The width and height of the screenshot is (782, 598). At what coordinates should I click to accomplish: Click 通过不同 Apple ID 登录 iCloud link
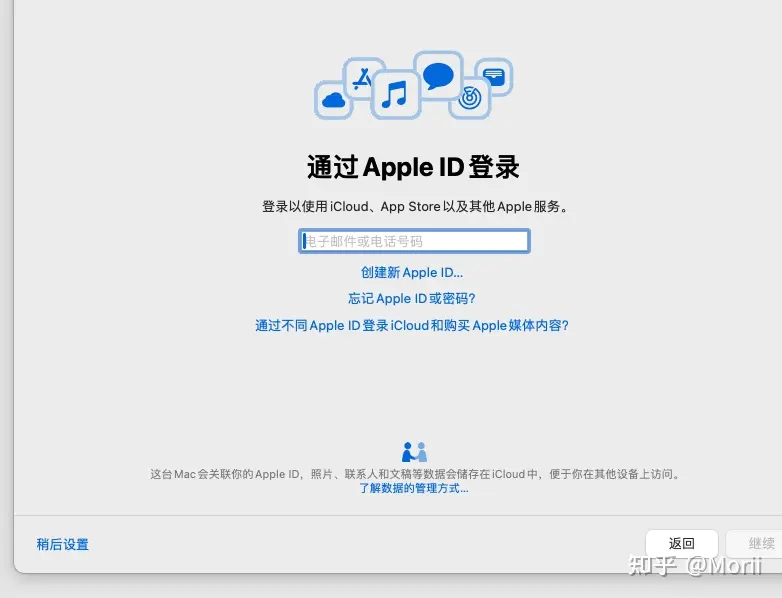pos(411,325)
